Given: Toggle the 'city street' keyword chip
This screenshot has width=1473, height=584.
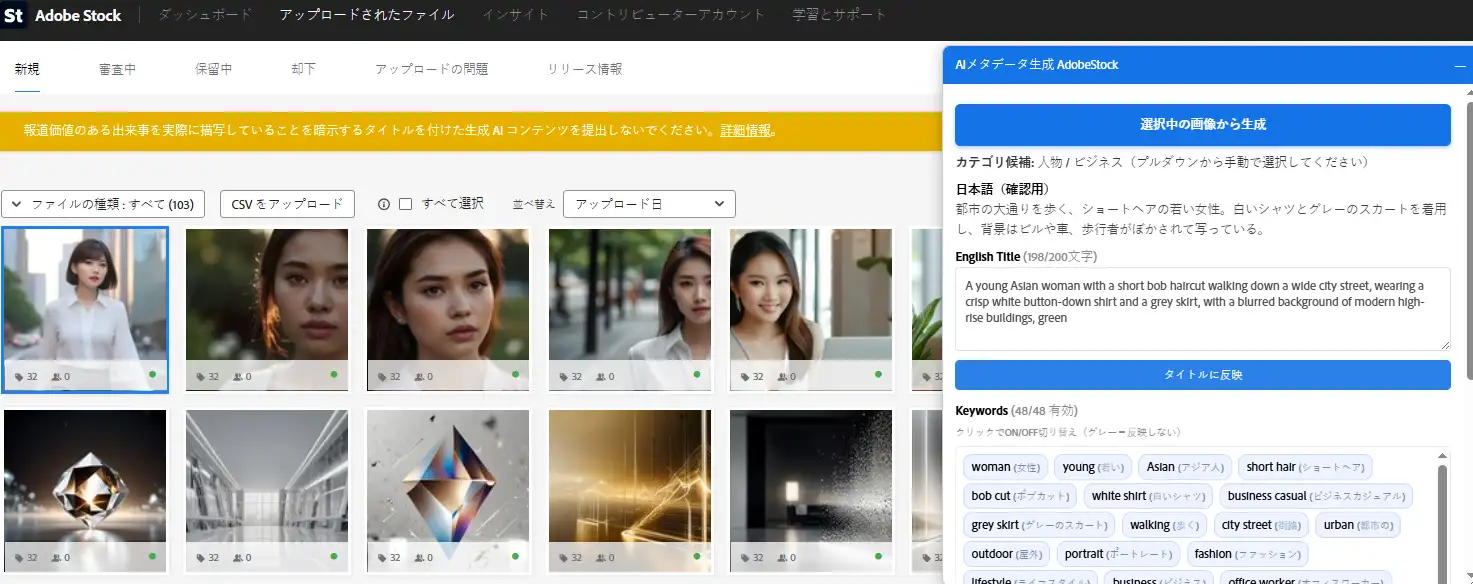Looking at the screenshot, I should [x=1261, y=525].
